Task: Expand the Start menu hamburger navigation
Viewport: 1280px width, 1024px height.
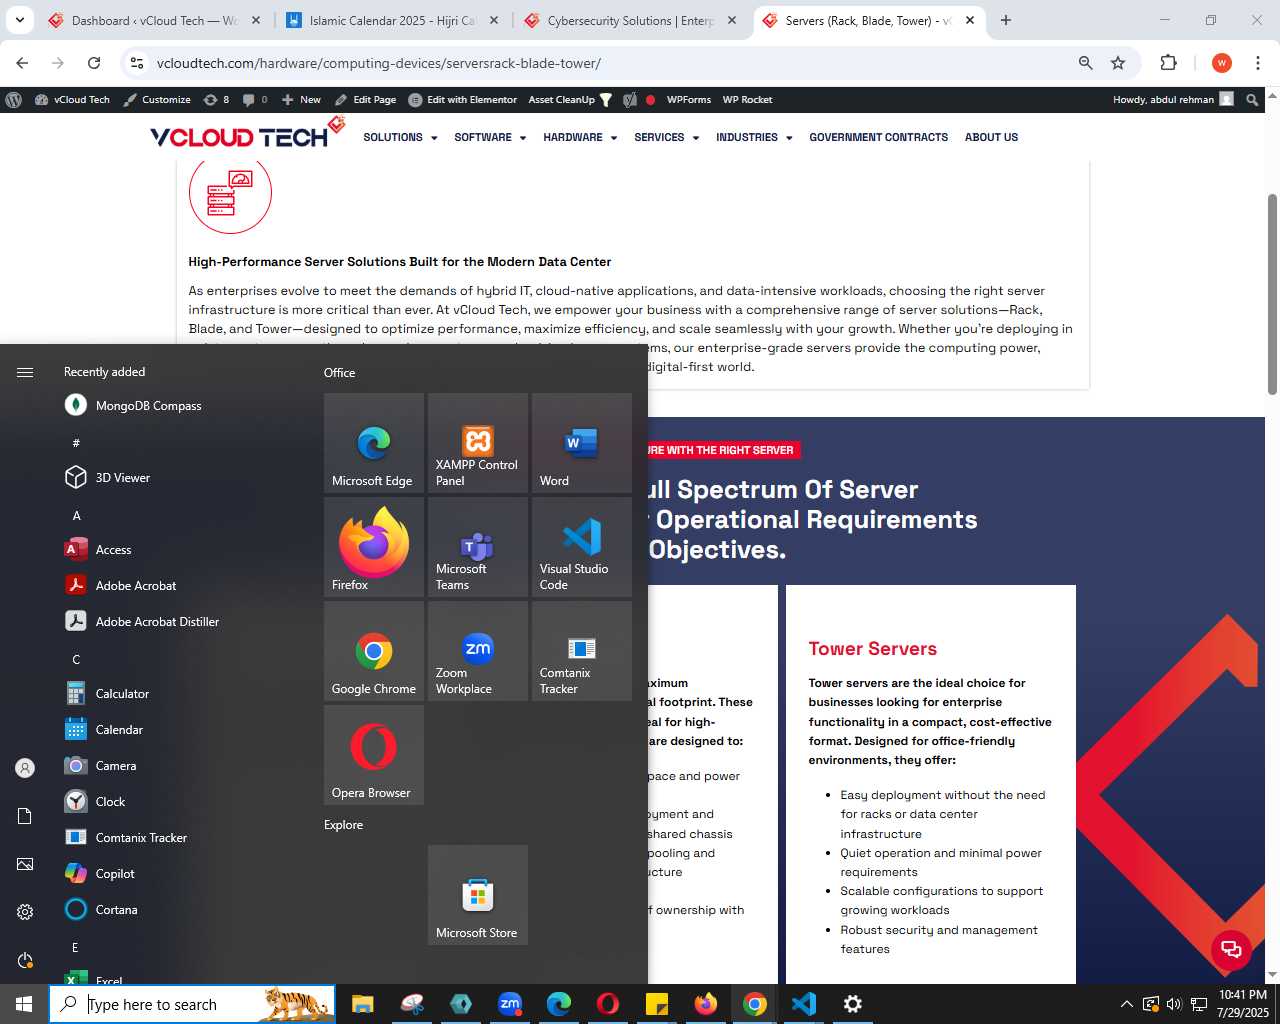Action: [x=25, y=372]
